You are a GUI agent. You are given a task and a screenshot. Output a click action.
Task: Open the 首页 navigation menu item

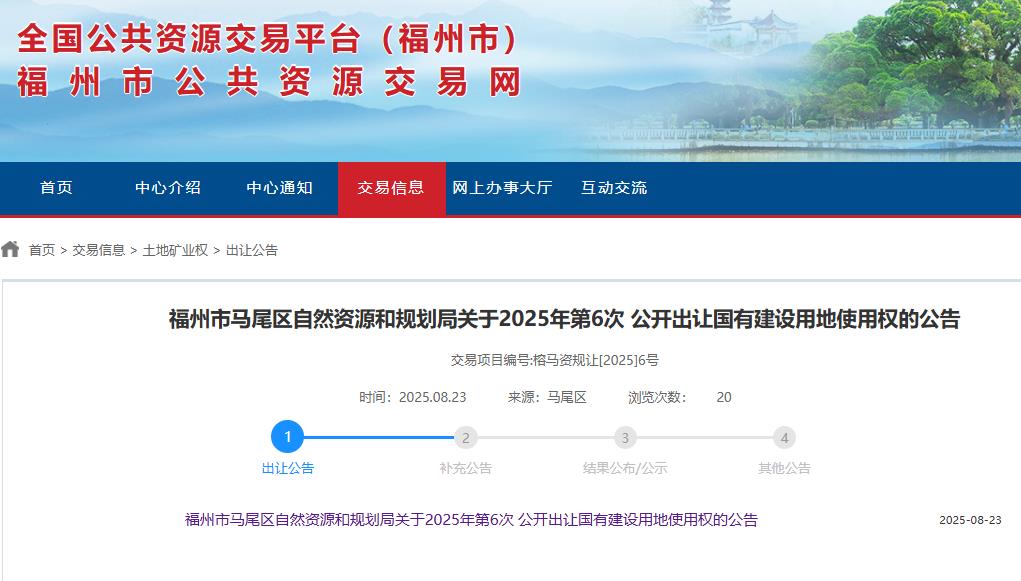(x=56, y=188)
